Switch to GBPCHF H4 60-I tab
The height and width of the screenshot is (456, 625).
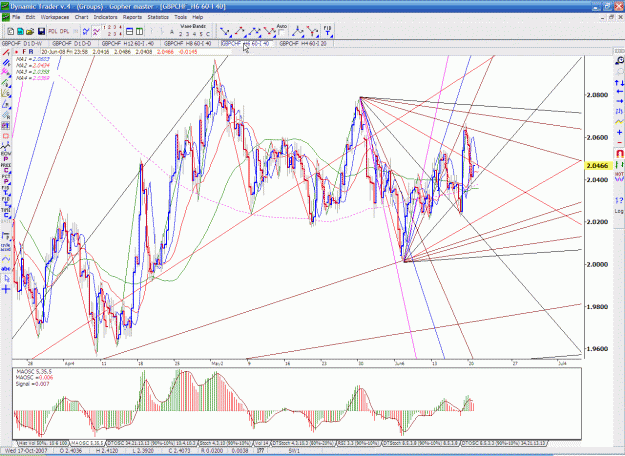click(x=303, y=43)
